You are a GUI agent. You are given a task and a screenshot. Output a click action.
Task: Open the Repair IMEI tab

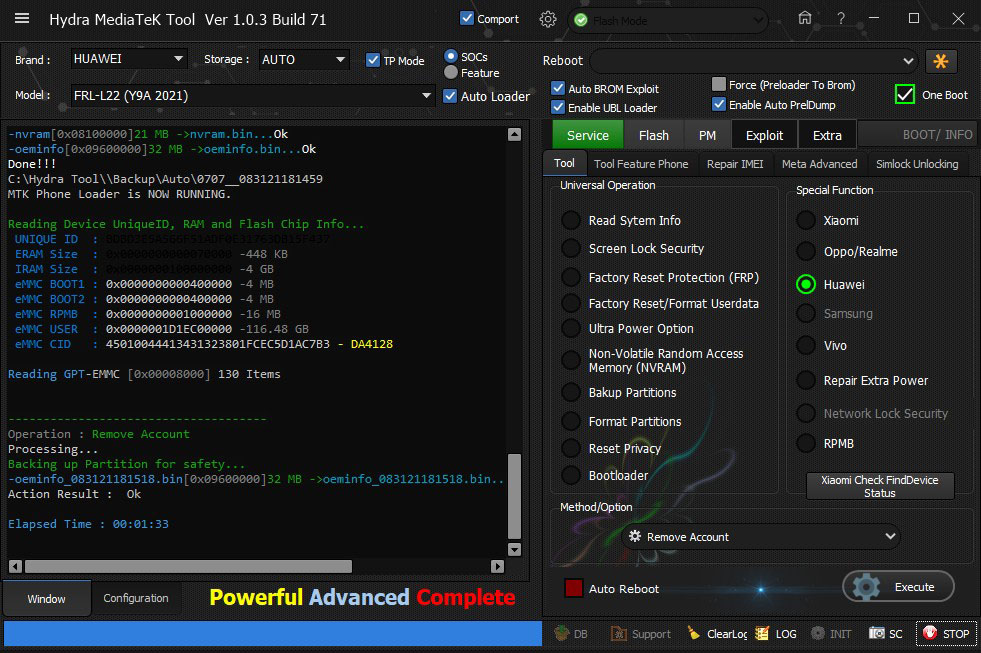[734, 164]
